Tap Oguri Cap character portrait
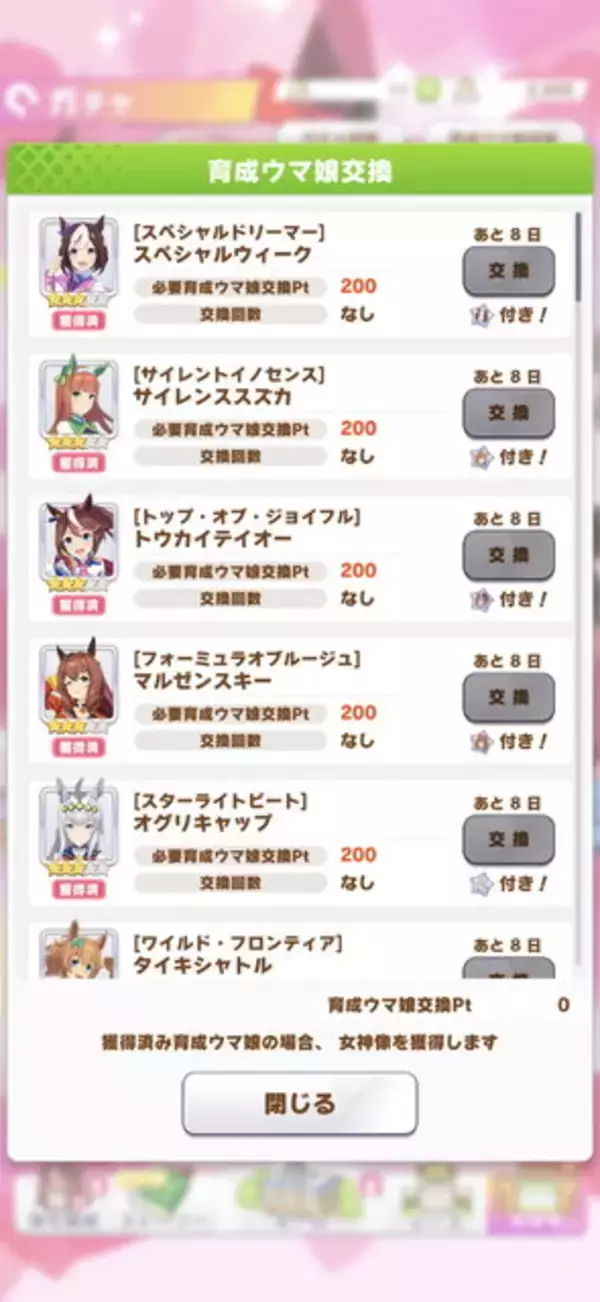 pos(78,828)
